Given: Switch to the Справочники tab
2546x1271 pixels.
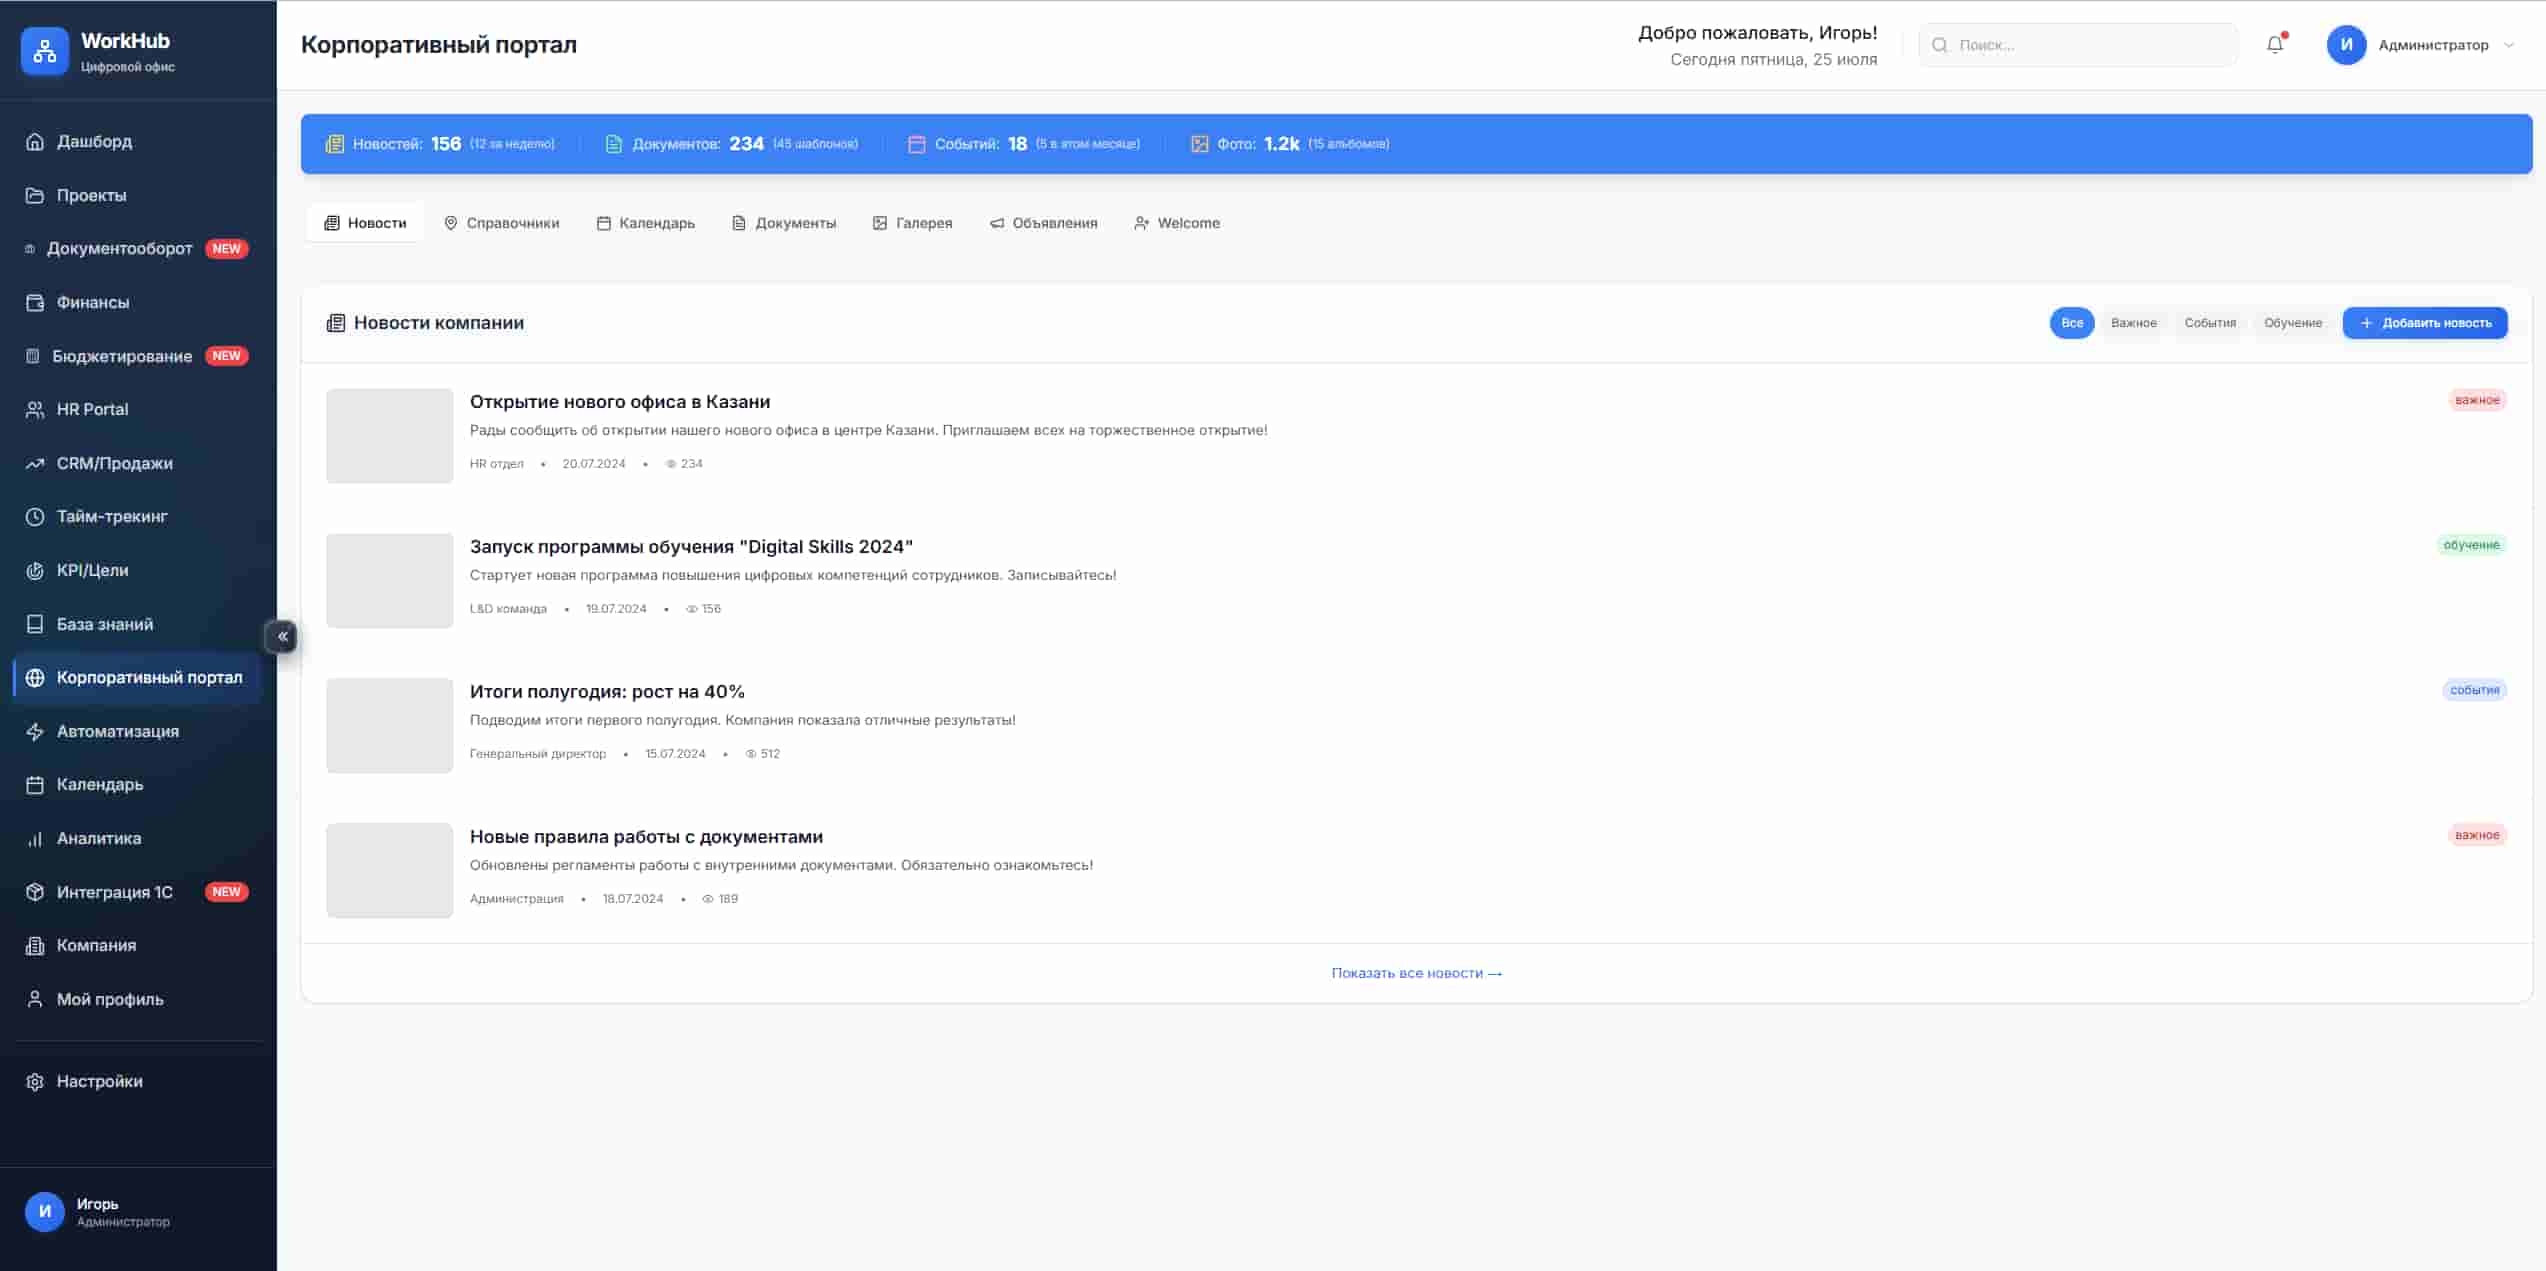Looking at the screenshot, I should point(501,223).
